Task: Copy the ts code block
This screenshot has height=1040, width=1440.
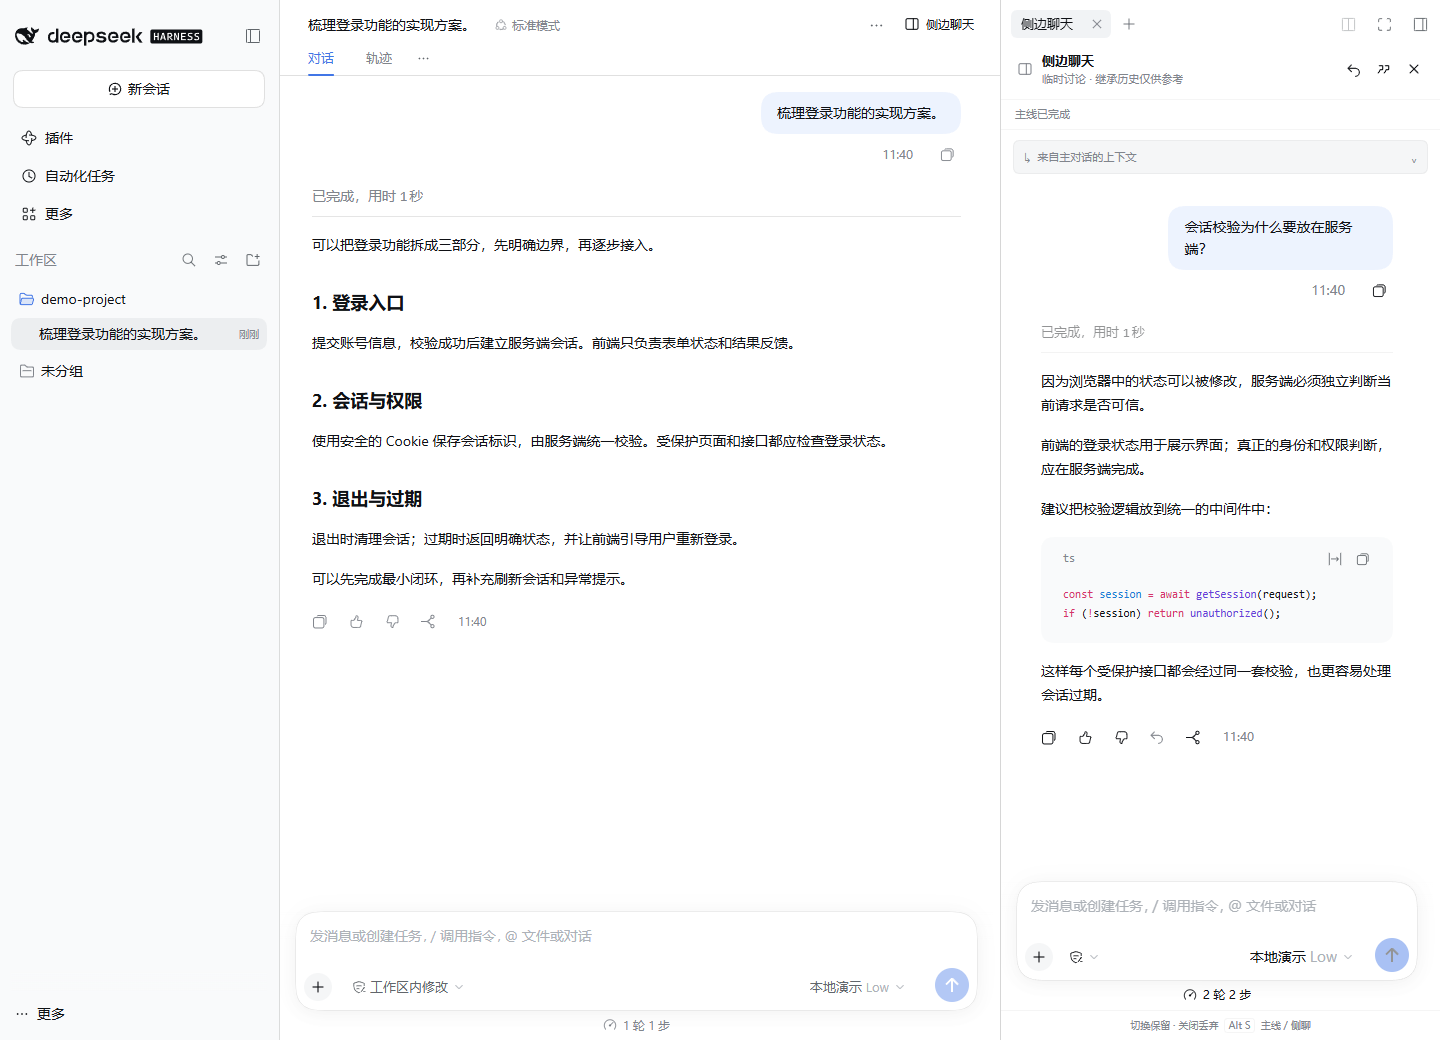Action: 1363,559
